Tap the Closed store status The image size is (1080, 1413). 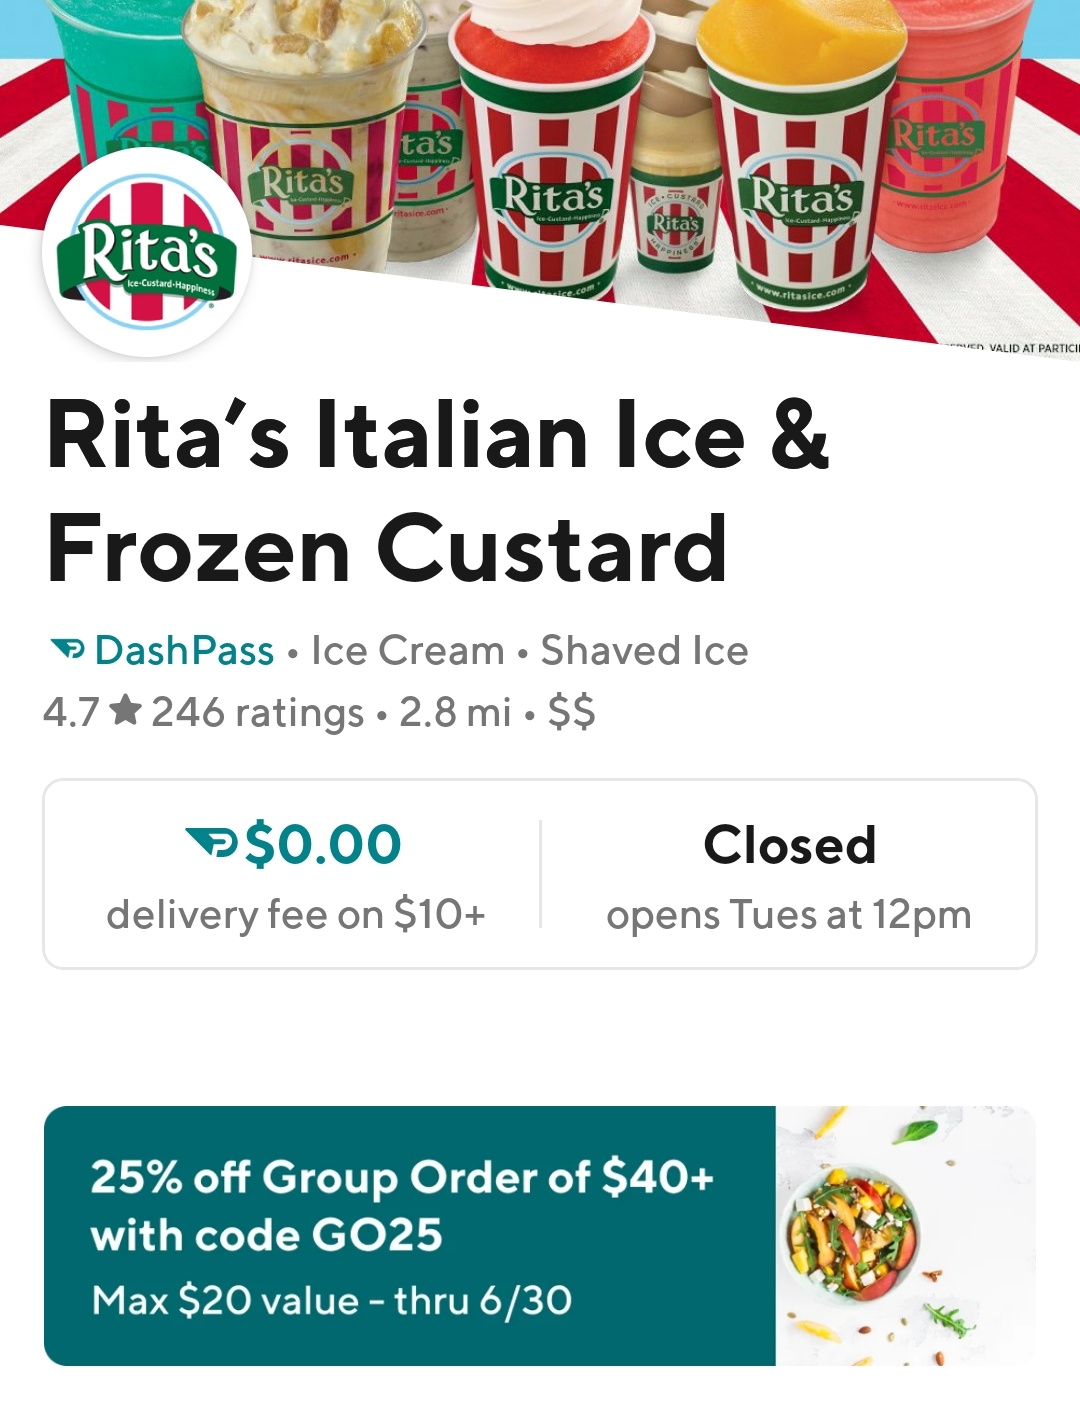(789, 845)
